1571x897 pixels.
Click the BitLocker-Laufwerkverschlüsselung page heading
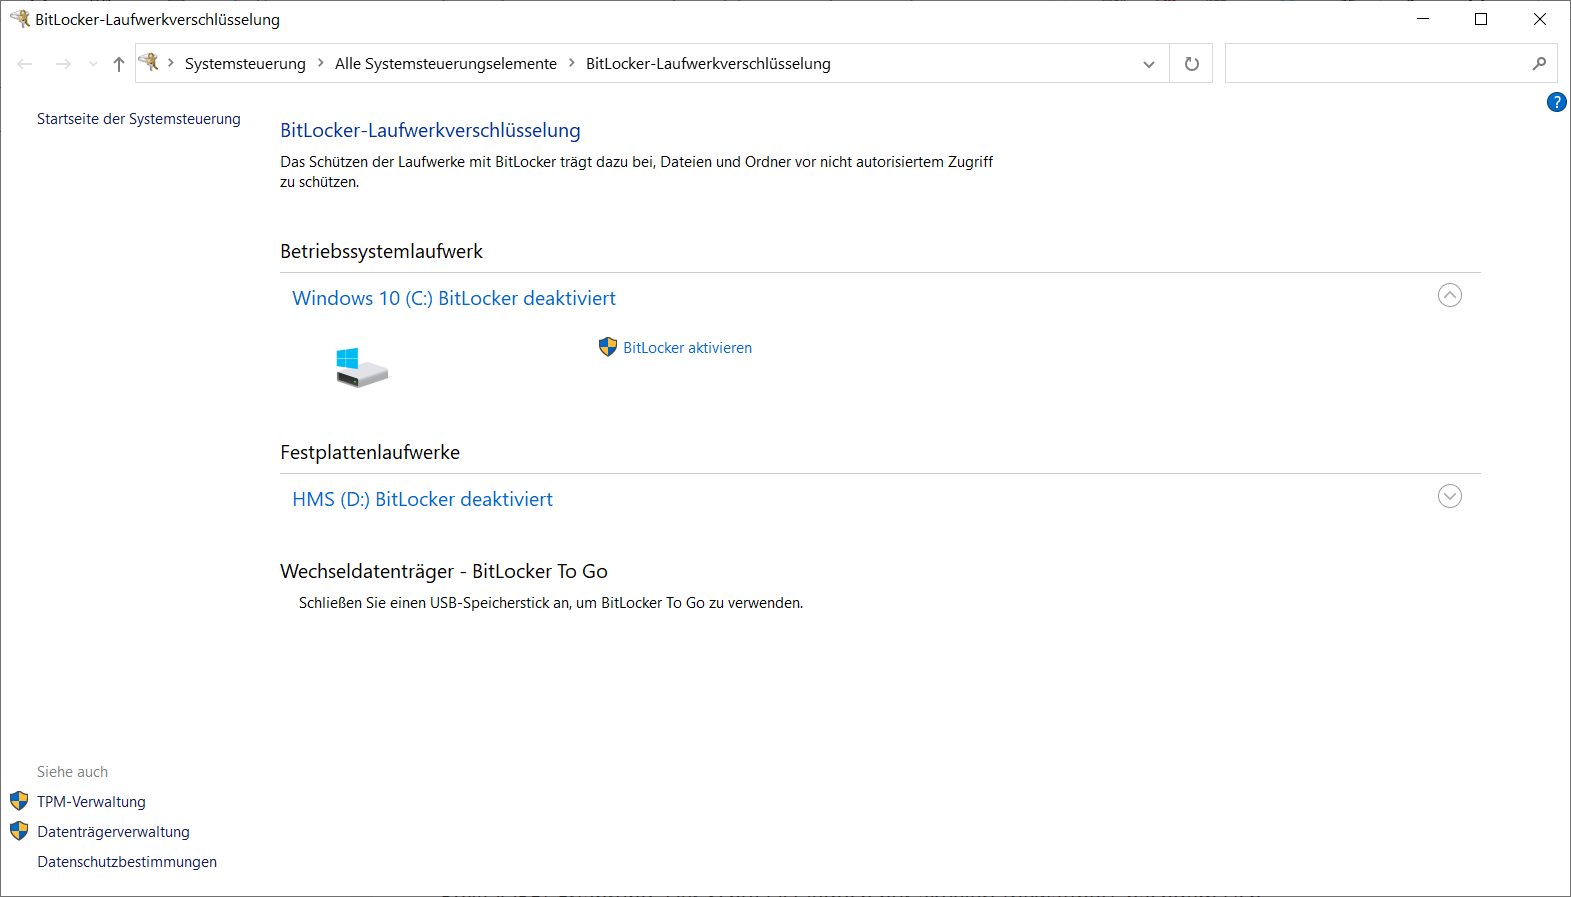[x=430, y=130]
